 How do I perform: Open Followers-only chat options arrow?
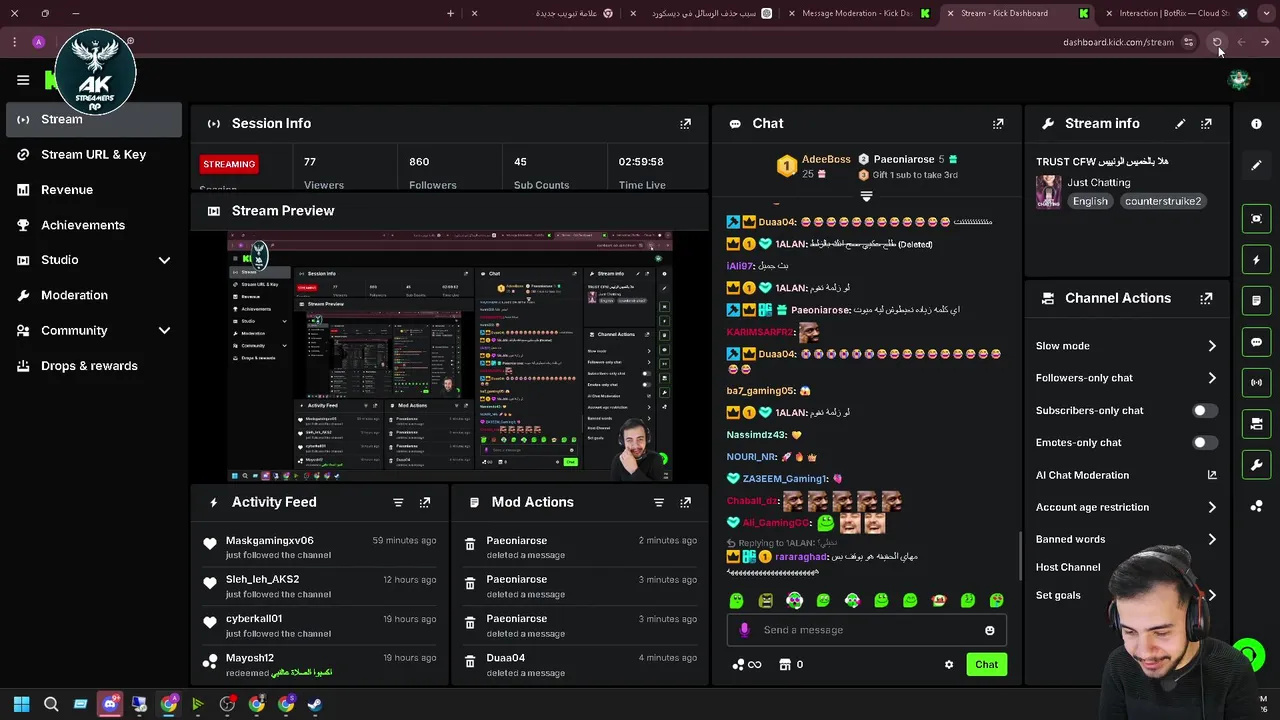pos(1212,378)
